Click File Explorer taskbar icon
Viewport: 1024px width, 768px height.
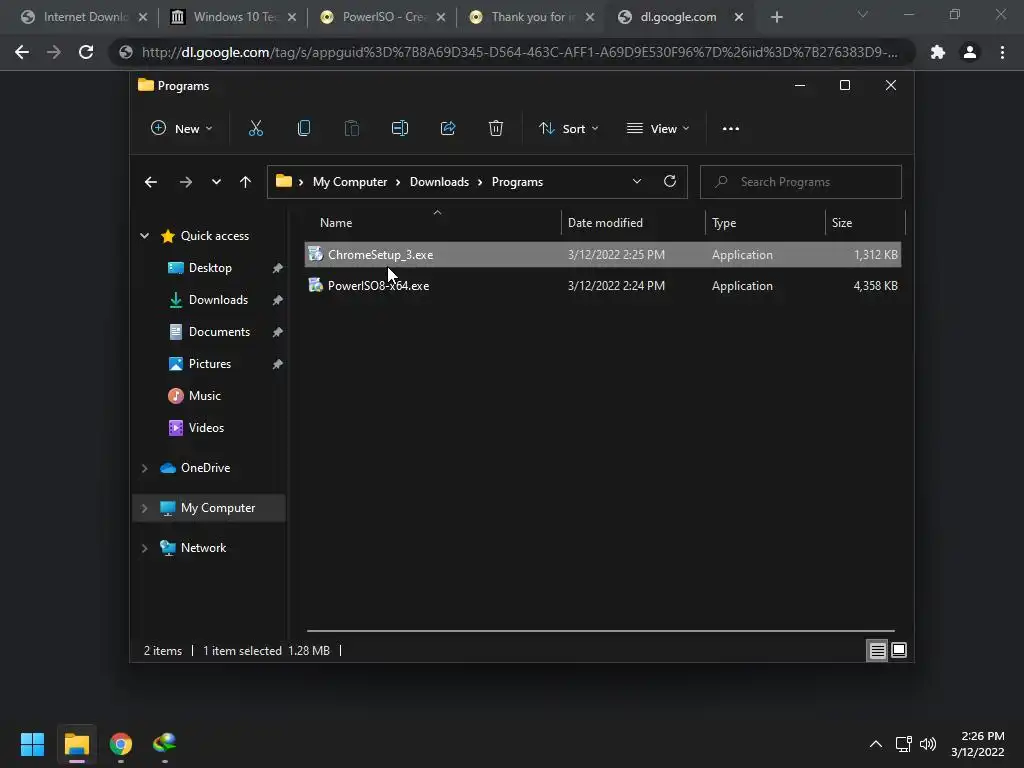click(76, 744)
